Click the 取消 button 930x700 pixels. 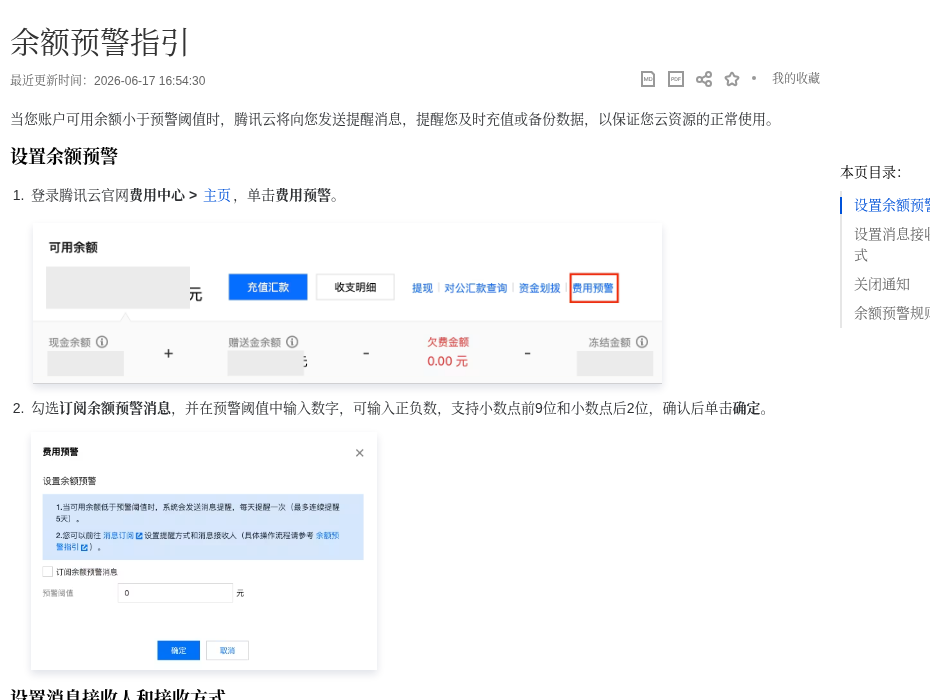coord(227,650)
